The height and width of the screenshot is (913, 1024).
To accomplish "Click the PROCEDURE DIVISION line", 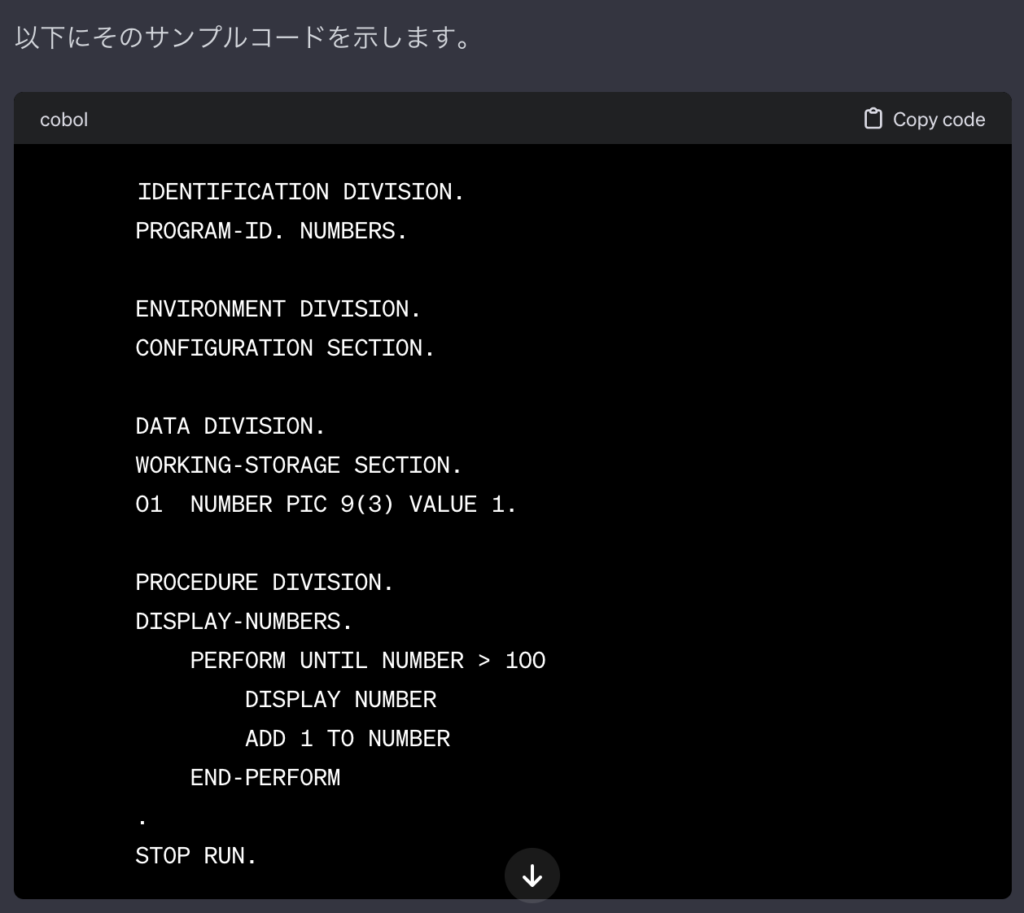I will 264,582.
